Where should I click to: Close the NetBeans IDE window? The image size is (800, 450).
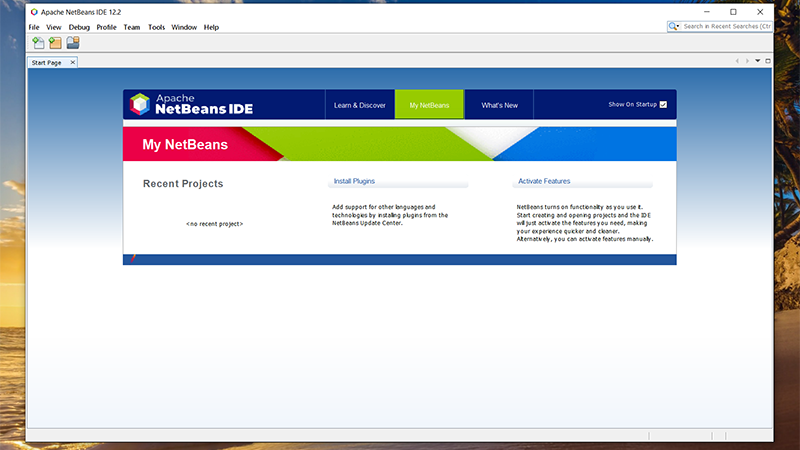tap(760, 12)
